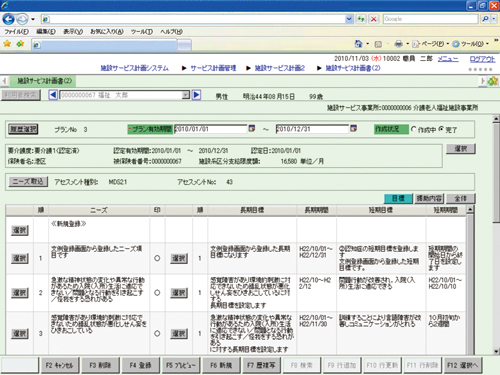The height and width of the screenshot is (375, 500).
Task: Expand the address bar dropdown
Action: (x=349, y=19)
